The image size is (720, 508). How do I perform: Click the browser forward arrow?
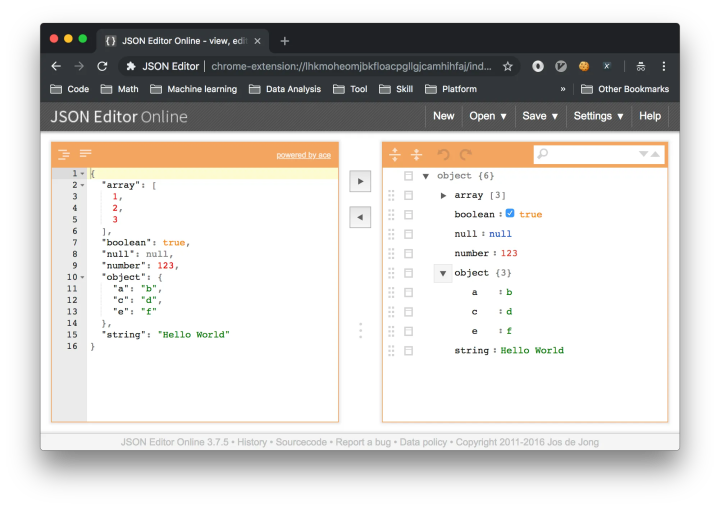pos(79,66)
